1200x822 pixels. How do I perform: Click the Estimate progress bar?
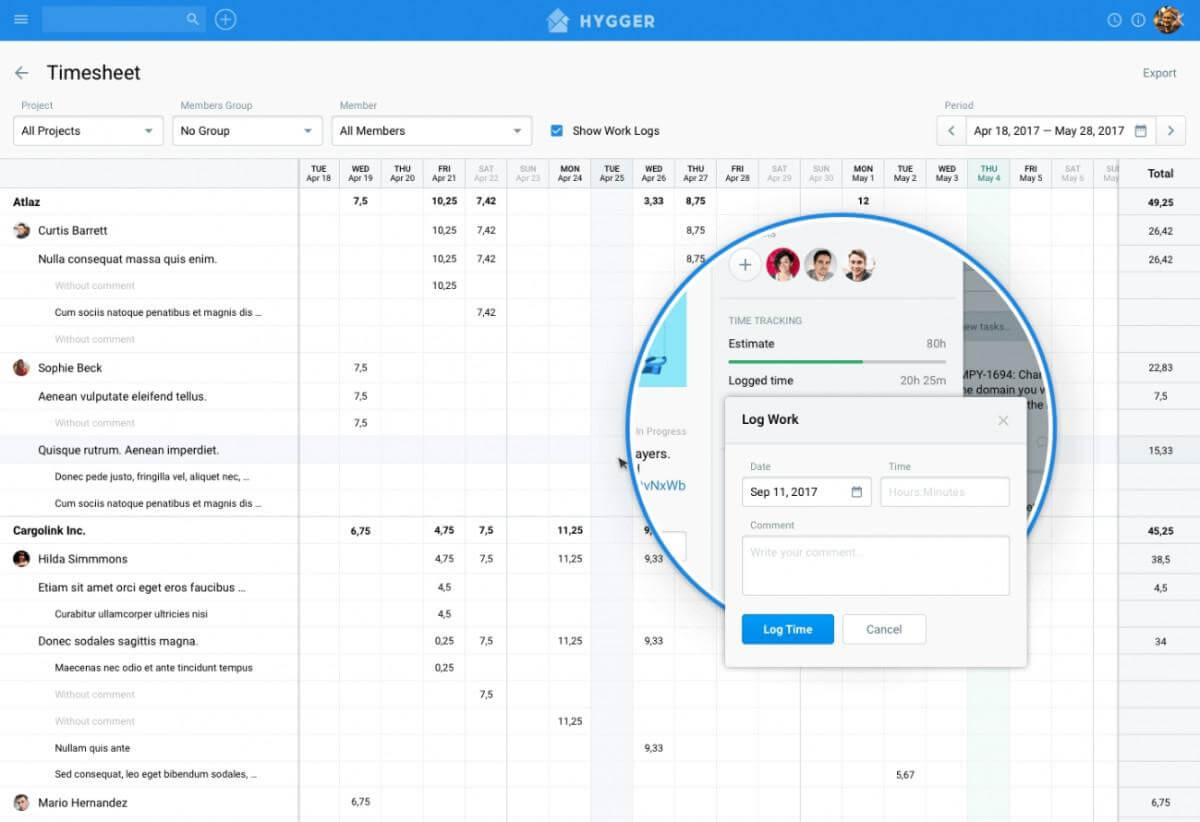coord(837,361)
